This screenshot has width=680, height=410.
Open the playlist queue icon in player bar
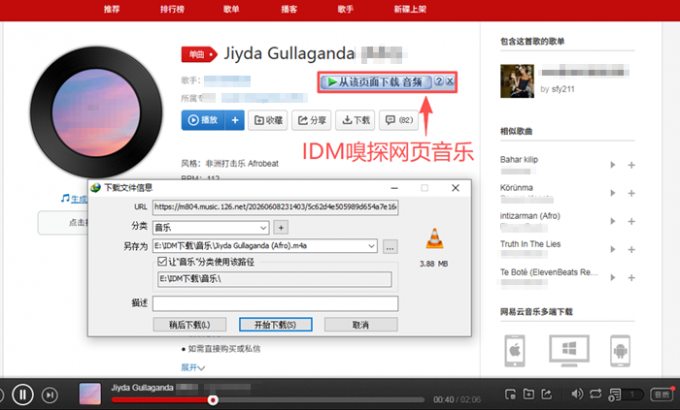click(x=615, y=394)
